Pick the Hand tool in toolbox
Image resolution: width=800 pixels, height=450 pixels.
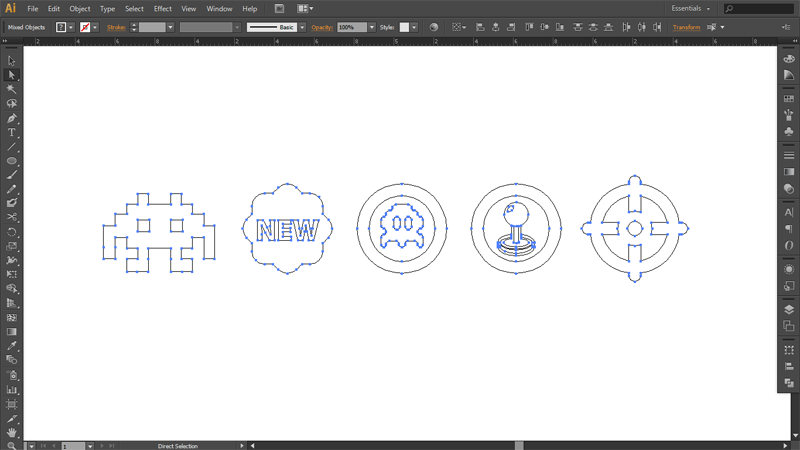point(12,432)
